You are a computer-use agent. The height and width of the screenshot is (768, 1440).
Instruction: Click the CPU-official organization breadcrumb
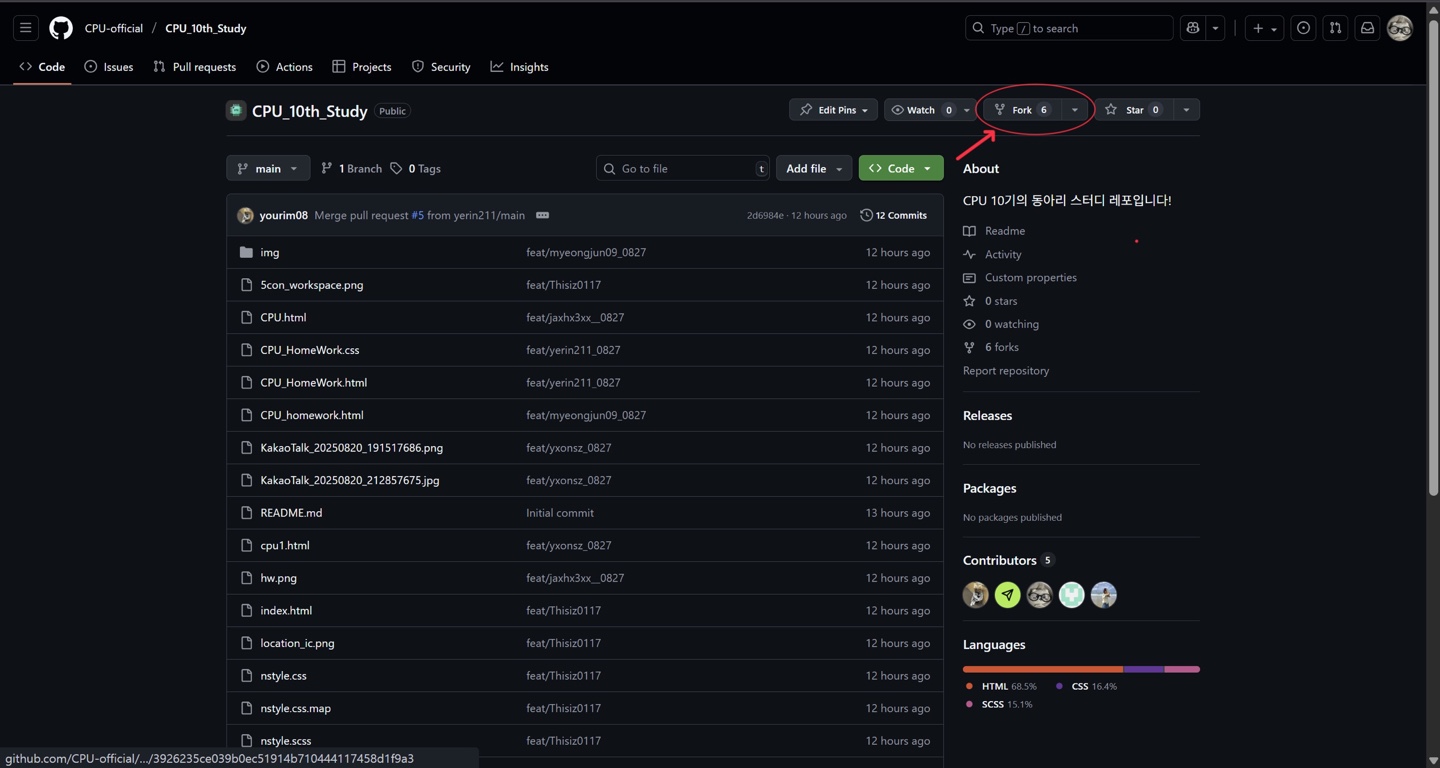click(114, 28)
